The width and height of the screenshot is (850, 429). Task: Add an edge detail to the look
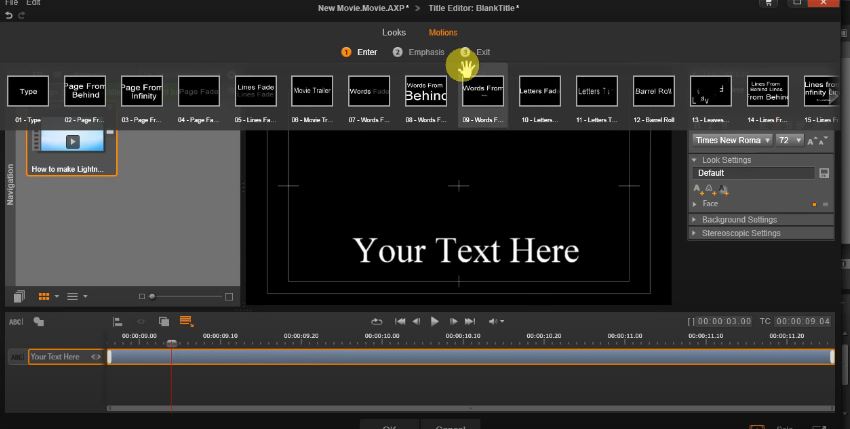[710, 189]
